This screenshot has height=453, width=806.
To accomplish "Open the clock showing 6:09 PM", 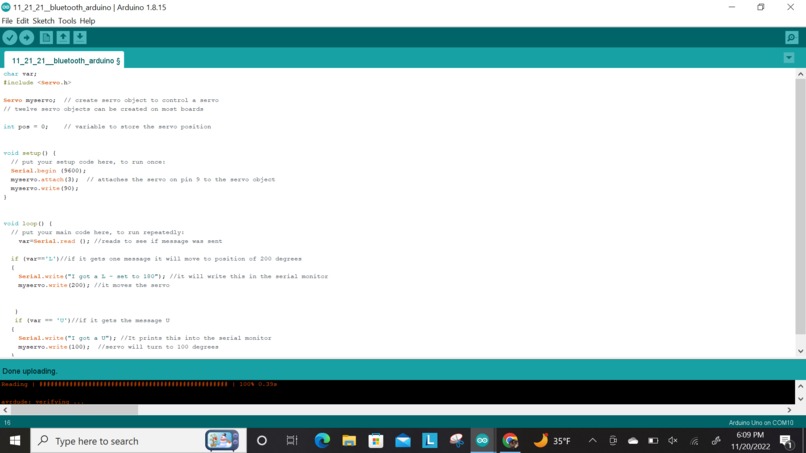I will (x=750, y=441).
